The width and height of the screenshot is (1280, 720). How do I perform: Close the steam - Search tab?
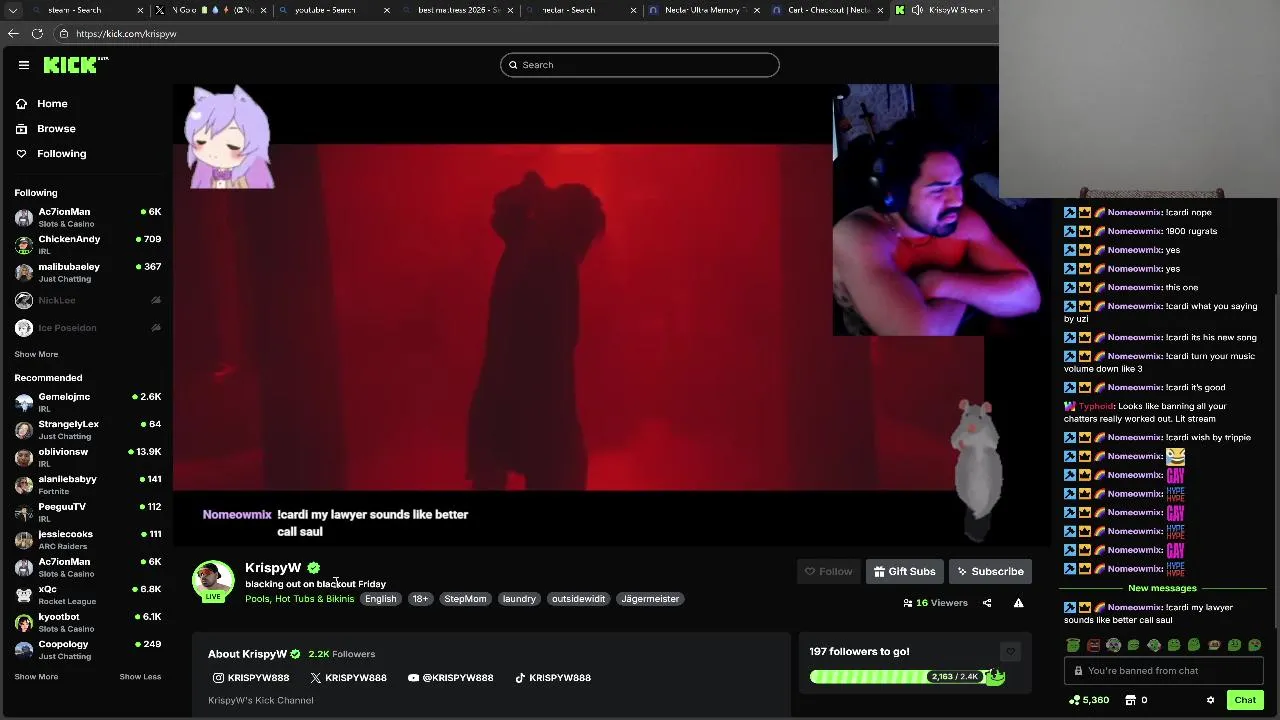(140, 10)
